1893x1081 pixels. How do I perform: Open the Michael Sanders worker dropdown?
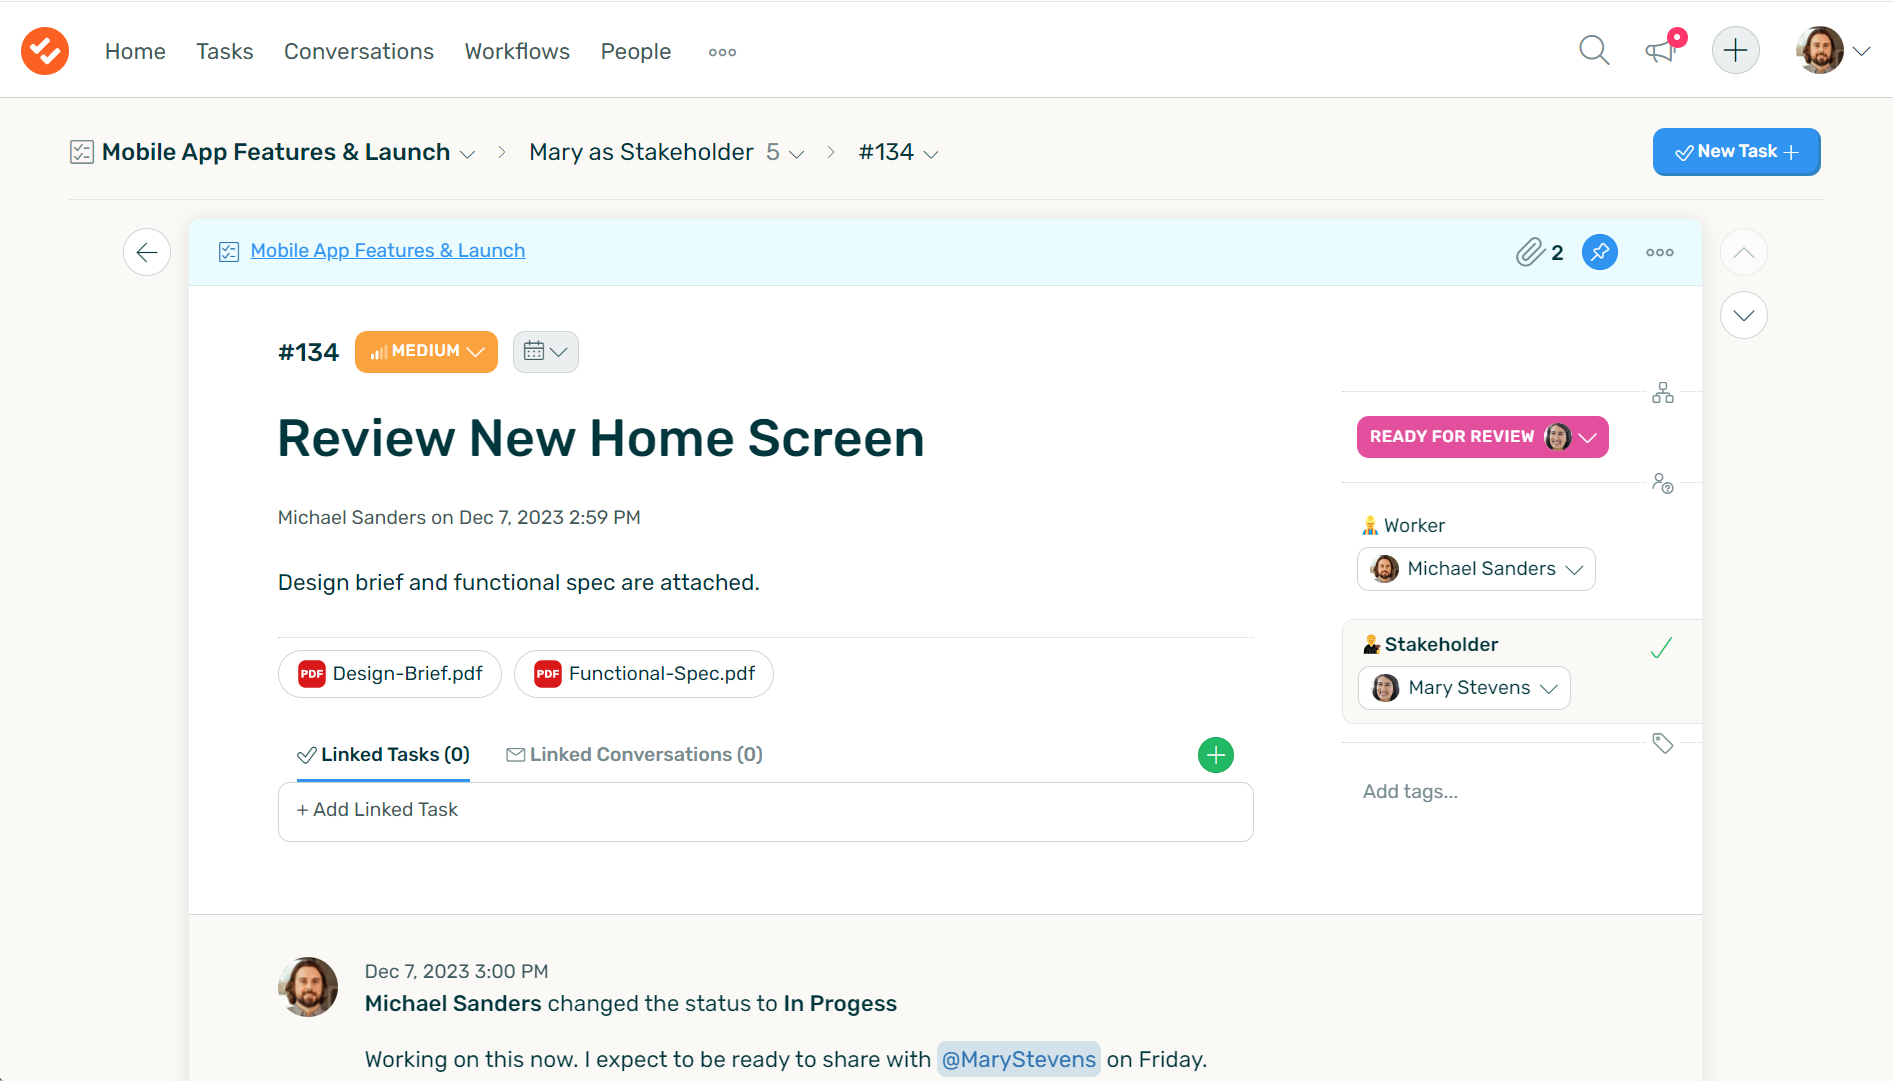click(1476, 569)
